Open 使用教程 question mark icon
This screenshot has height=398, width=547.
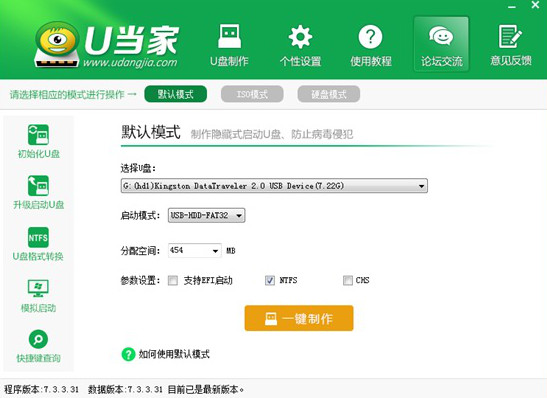tap(370, 36)
